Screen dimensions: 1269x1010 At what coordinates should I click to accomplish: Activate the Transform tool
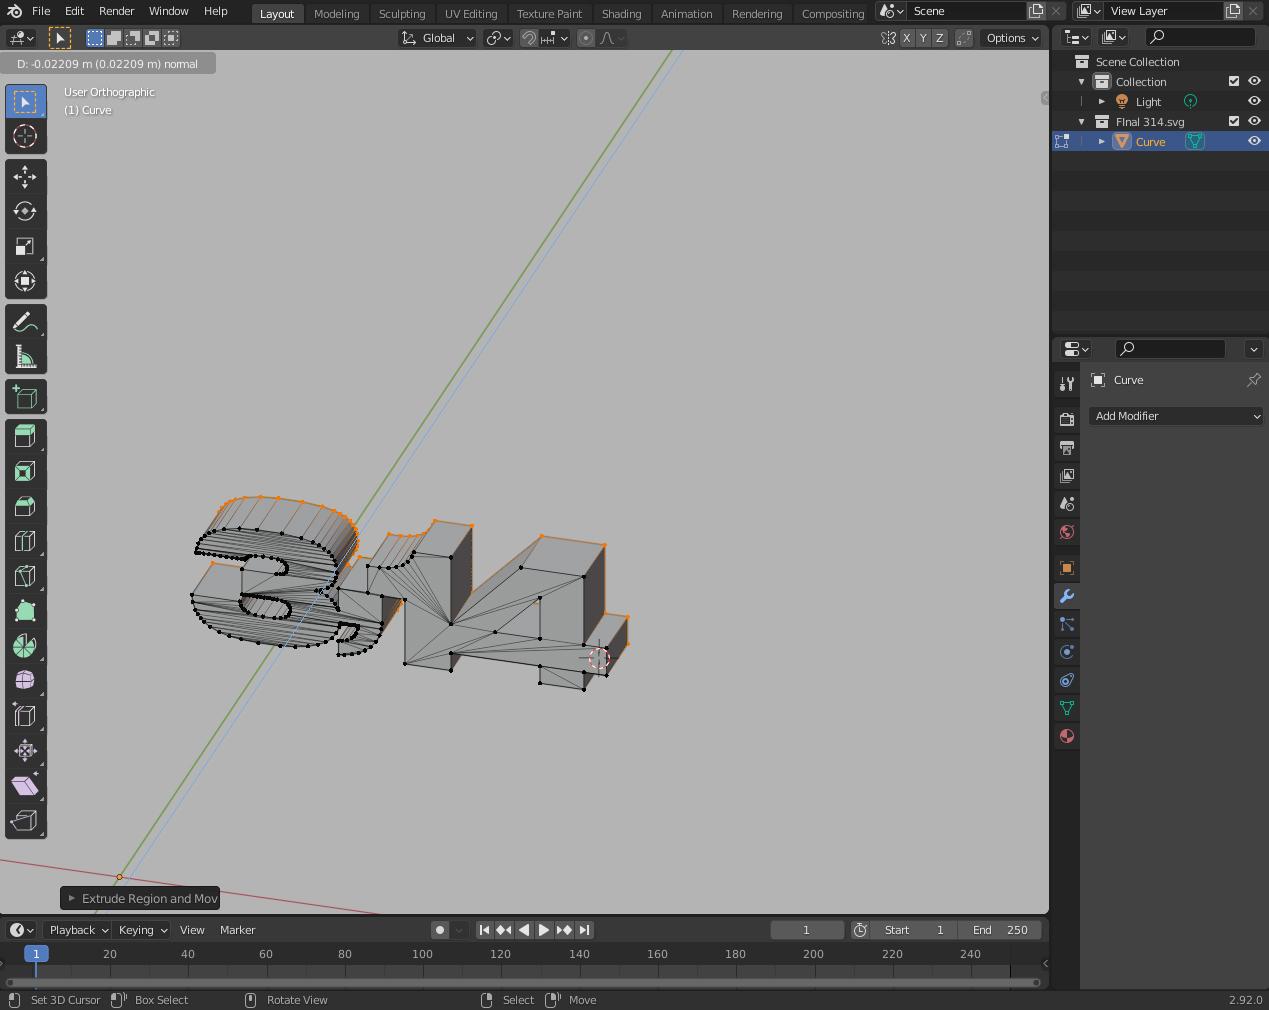pyautogui.click(x=25, y=281)
